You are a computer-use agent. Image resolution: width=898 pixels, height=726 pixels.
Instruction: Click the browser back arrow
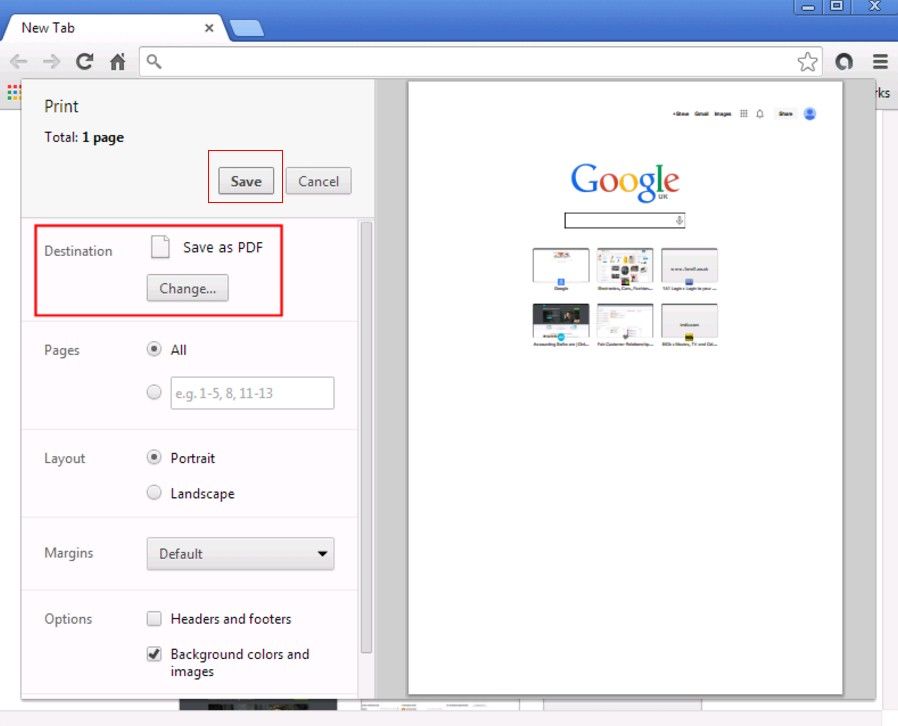pos(19,61)
